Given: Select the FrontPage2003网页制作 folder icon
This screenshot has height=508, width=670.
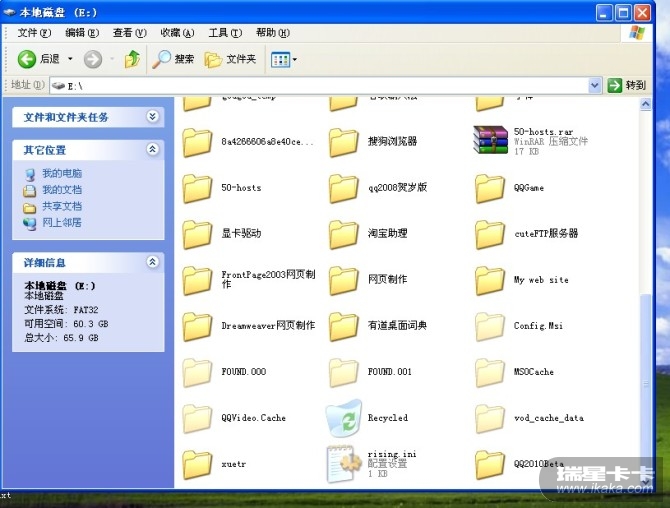Looking at the screenshot, I should coord(197,281).
